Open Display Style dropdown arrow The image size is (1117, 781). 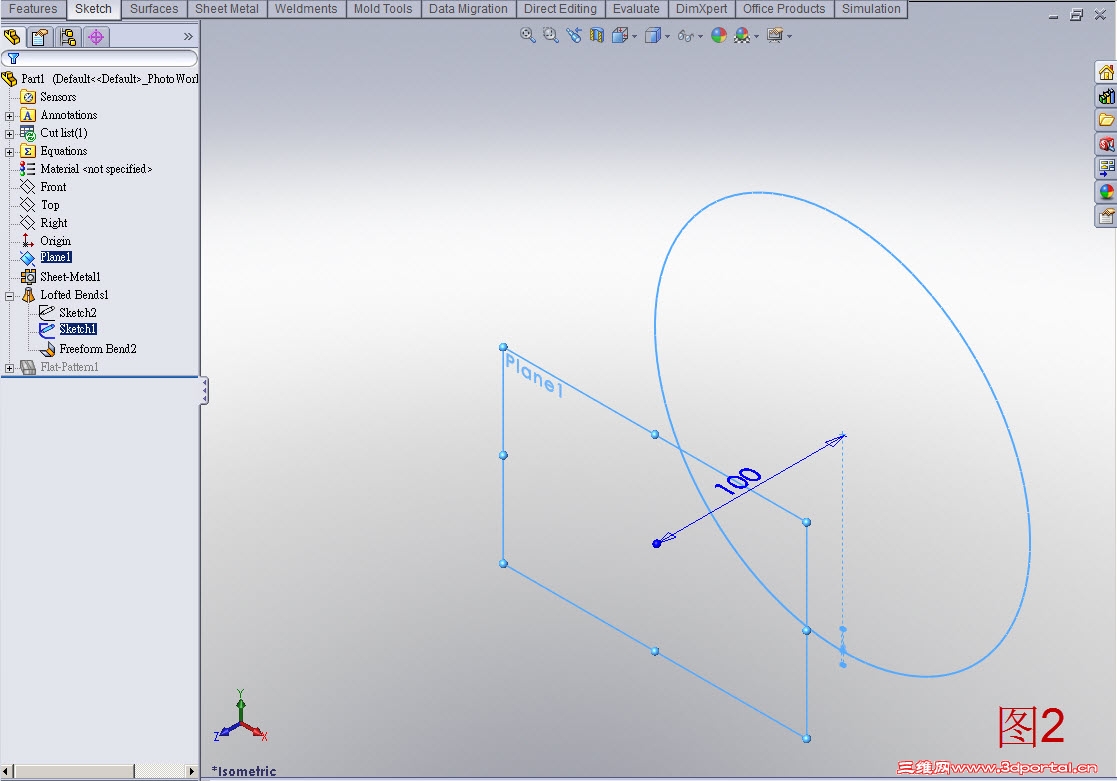tap(667, 36)
